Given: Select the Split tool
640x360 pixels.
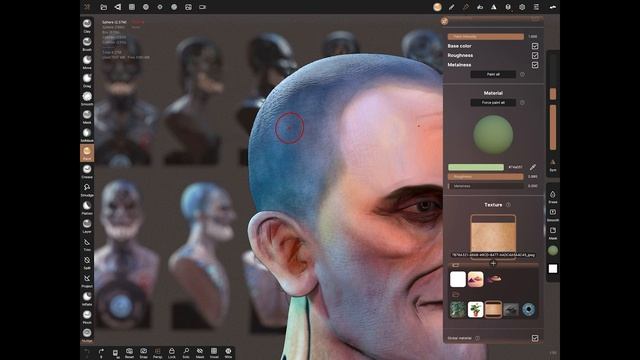Looking at the screenshot, I should tap(87, 262).
